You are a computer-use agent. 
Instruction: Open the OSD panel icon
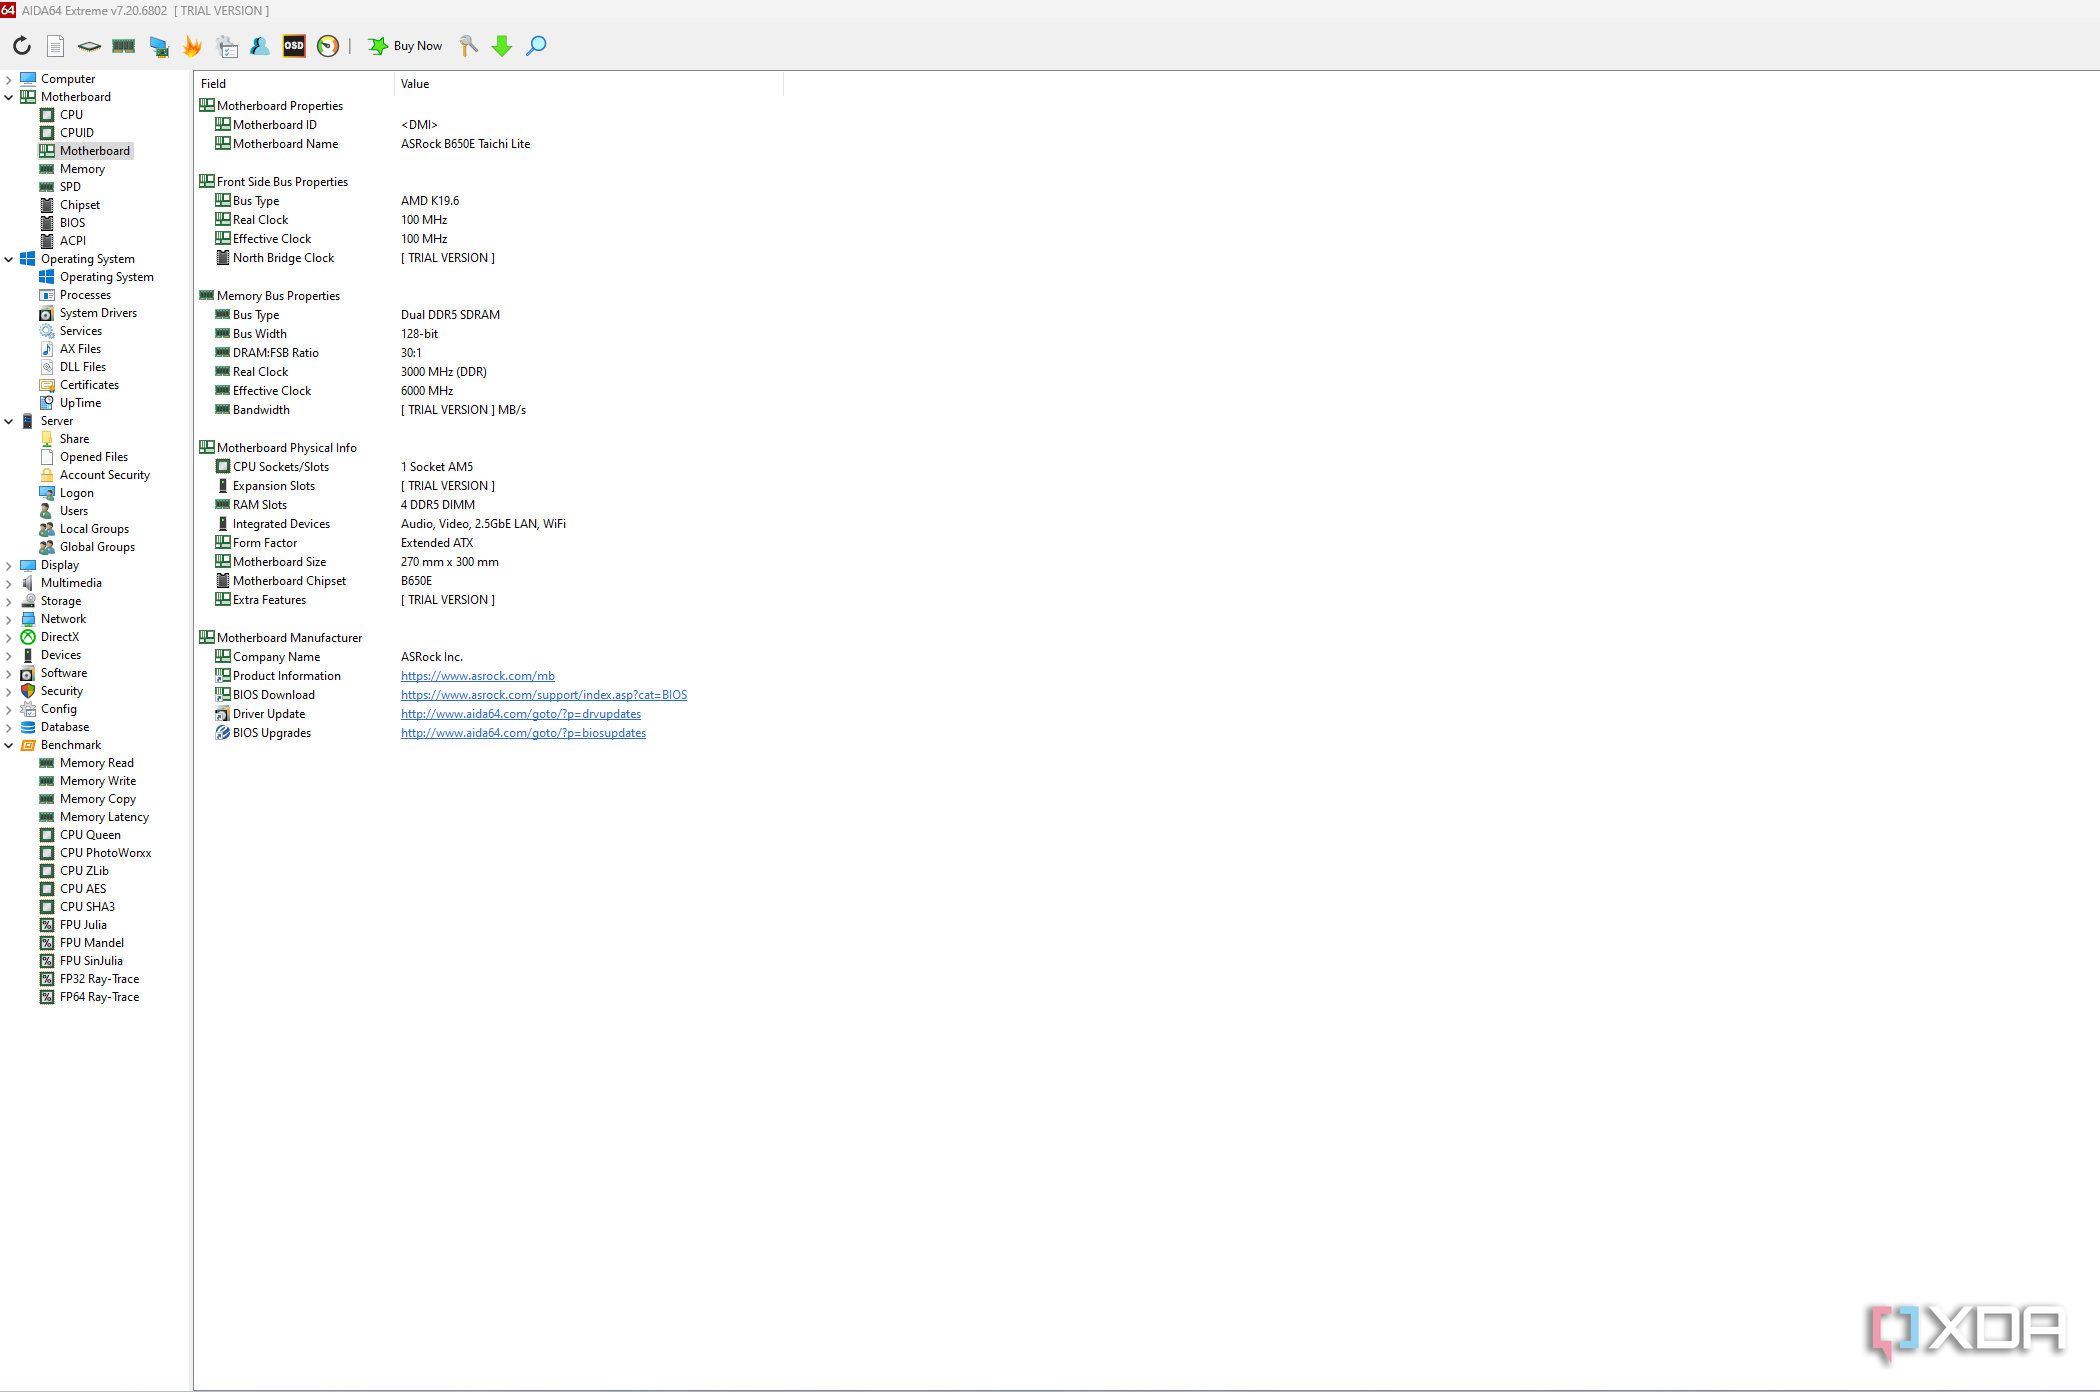pos(294,46)
